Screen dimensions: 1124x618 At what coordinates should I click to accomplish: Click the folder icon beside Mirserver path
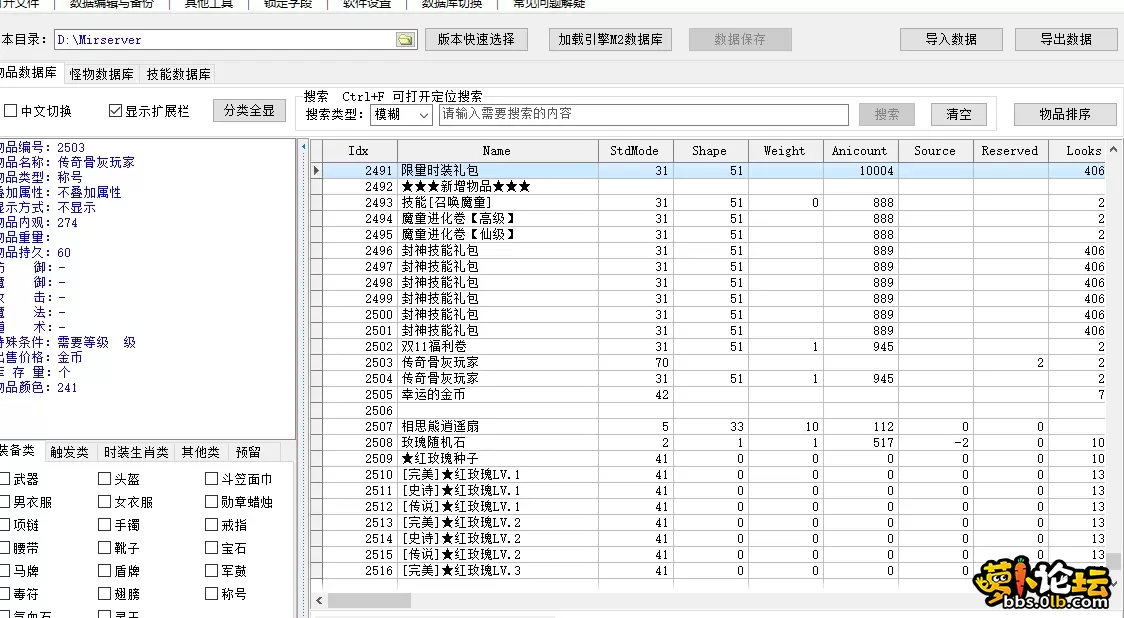(404, 40)
